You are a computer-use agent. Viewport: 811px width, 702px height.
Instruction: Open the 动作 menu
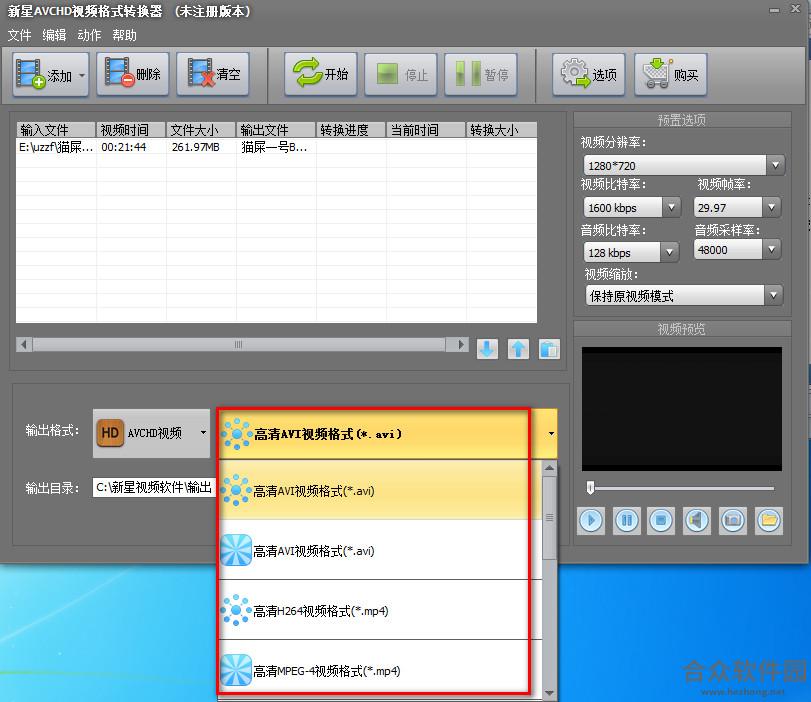pyautogui.click(x=89, y=35)
